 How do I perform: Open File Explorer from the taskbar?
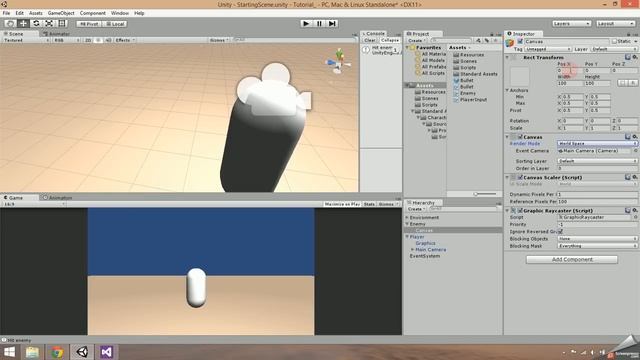(x=32, y=352)
